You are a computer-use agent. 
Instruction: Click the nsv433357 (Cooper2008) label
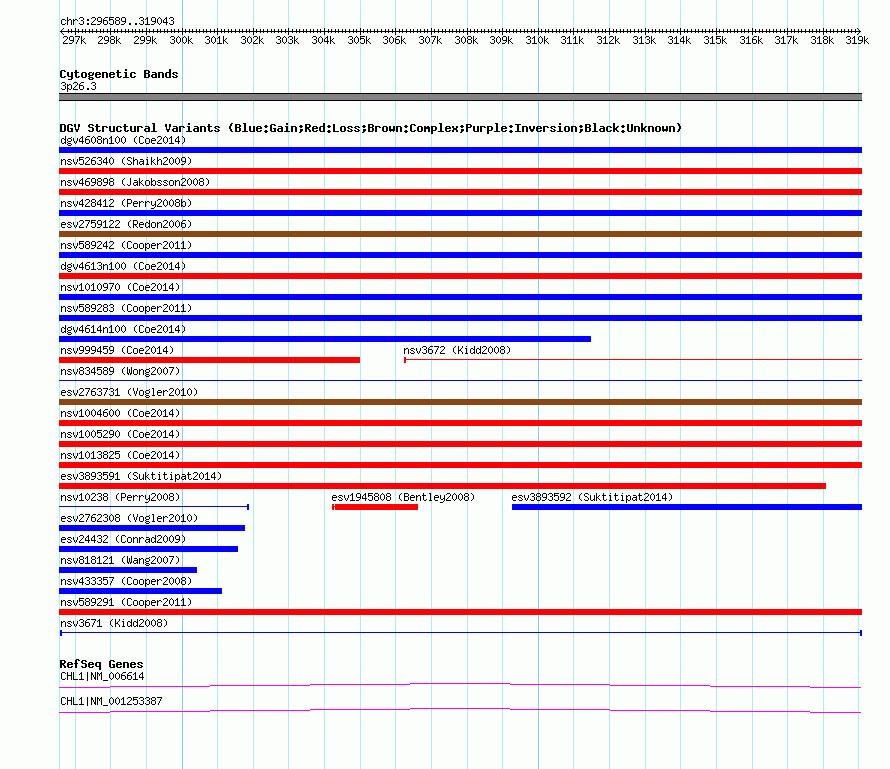(126, 581)
